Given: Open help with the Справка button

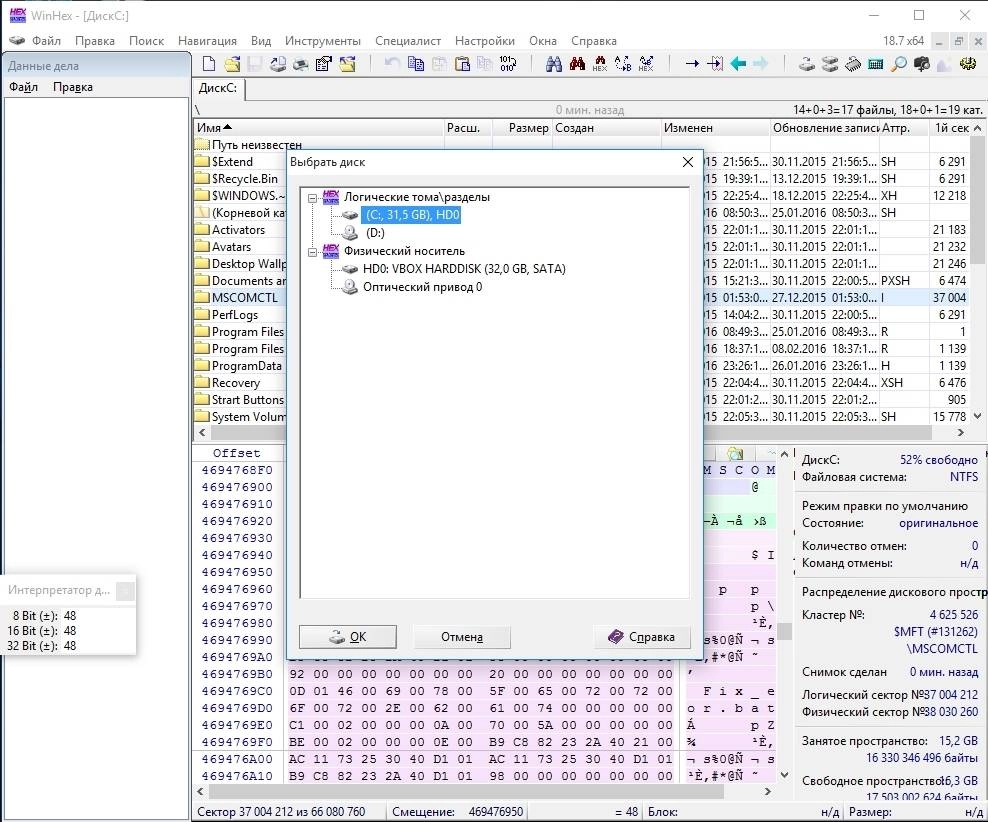Looking at the screenshot, I should click(642, 637).
